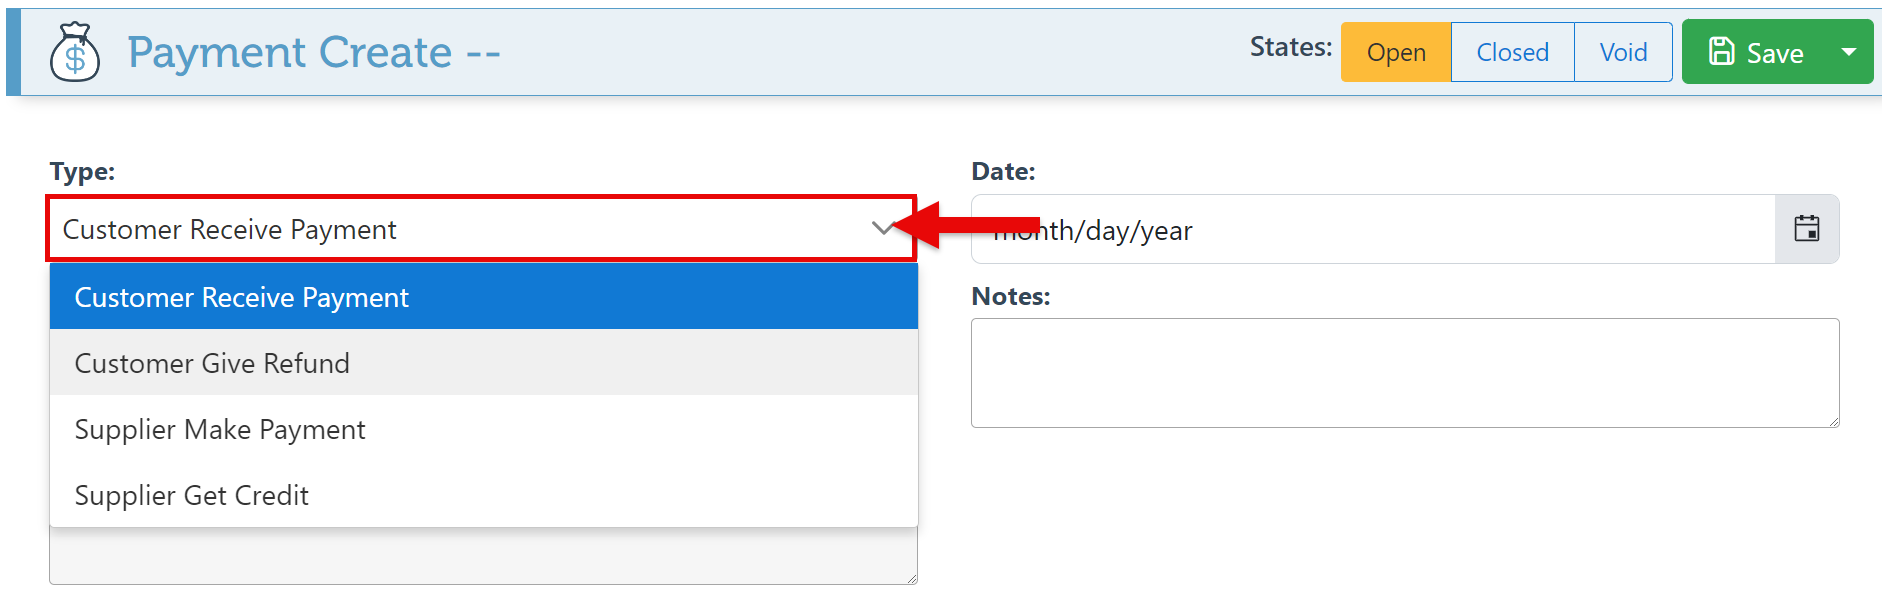Click the Notes box resize handle
This screenshot has height=592, width=1882.
1833,421
